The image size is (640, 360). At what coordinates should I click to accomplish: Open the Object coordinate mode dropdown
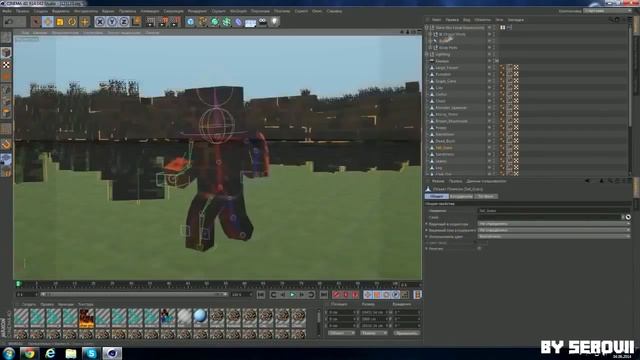pyautogui.click(x=342, y=333)
